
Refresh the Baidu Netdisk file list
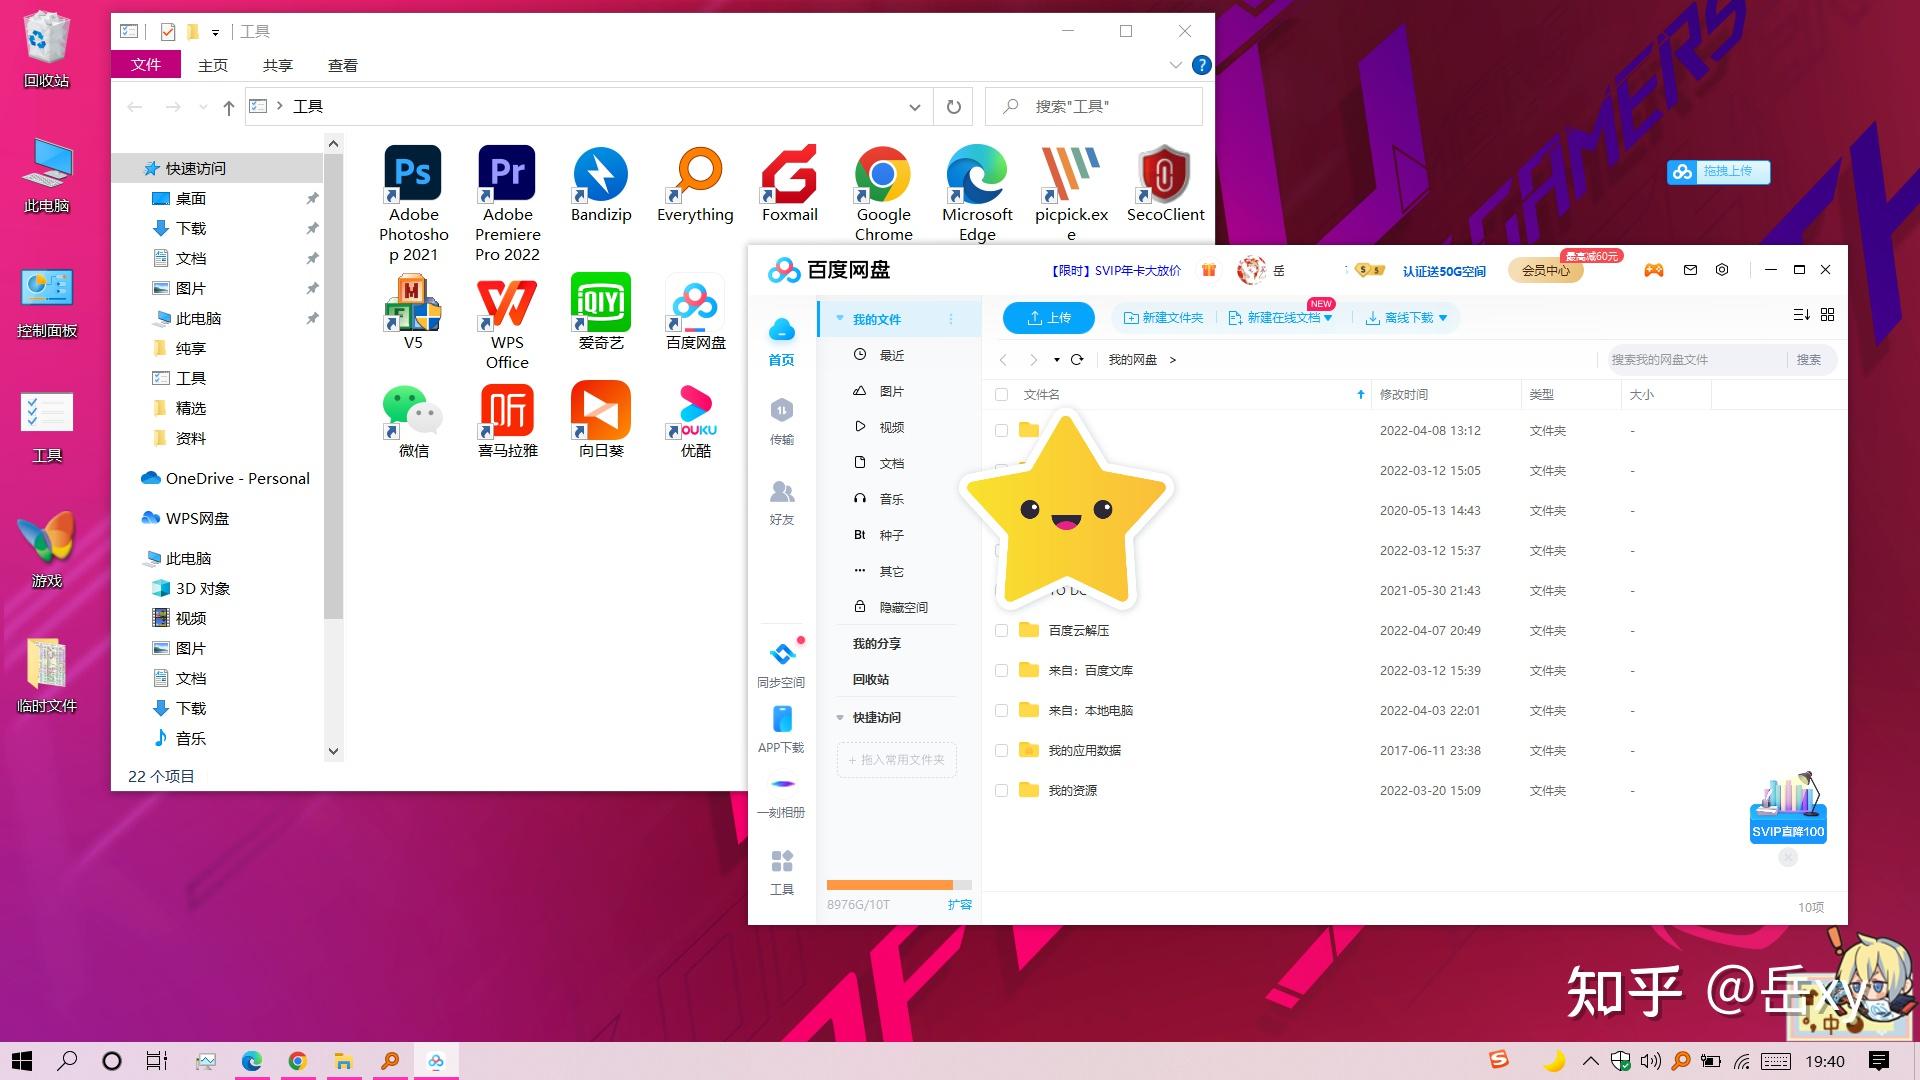1077,359
